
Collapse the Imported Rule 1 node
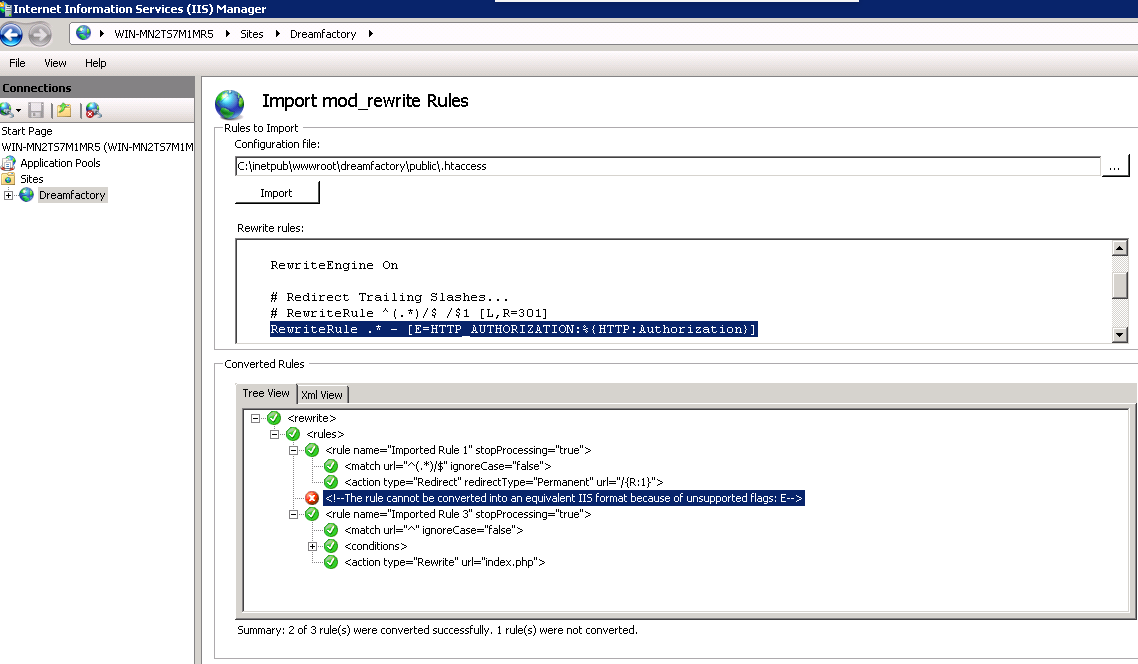click(293, 450)
